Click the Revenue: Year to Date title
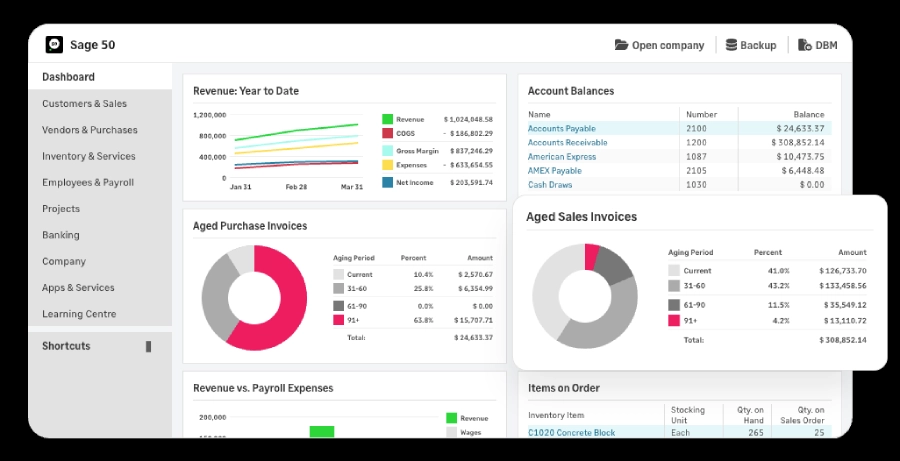 pyautogui.click(x=246, y=91)
